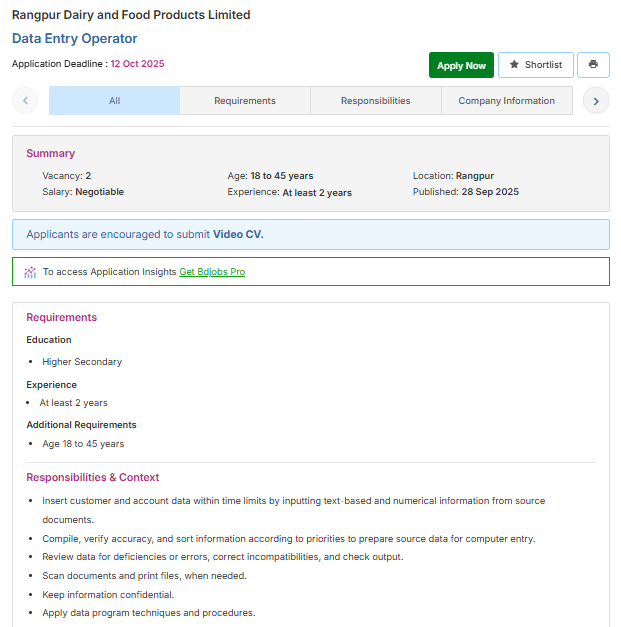Viewport: 621px width, 627px height.
Task: Click the Location Rangpur field in Summary
Action: tap(453, 176)
